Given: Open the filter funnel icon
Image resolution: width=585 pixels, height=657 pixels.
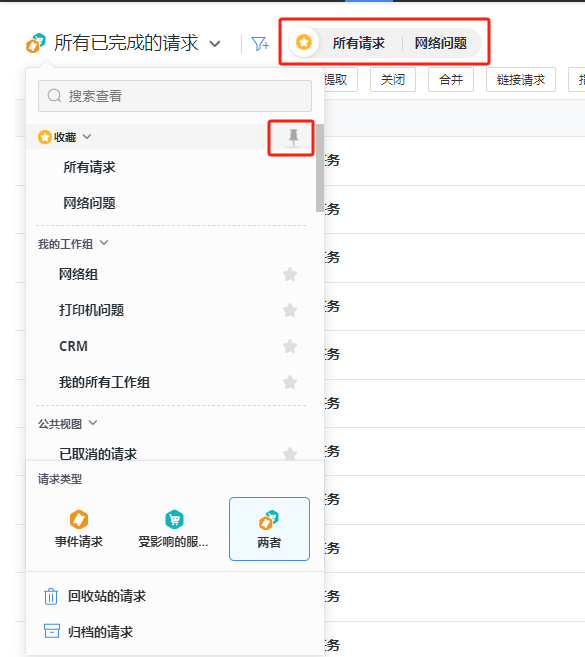Looking at the screenshot, I should [x=260, y=44].
